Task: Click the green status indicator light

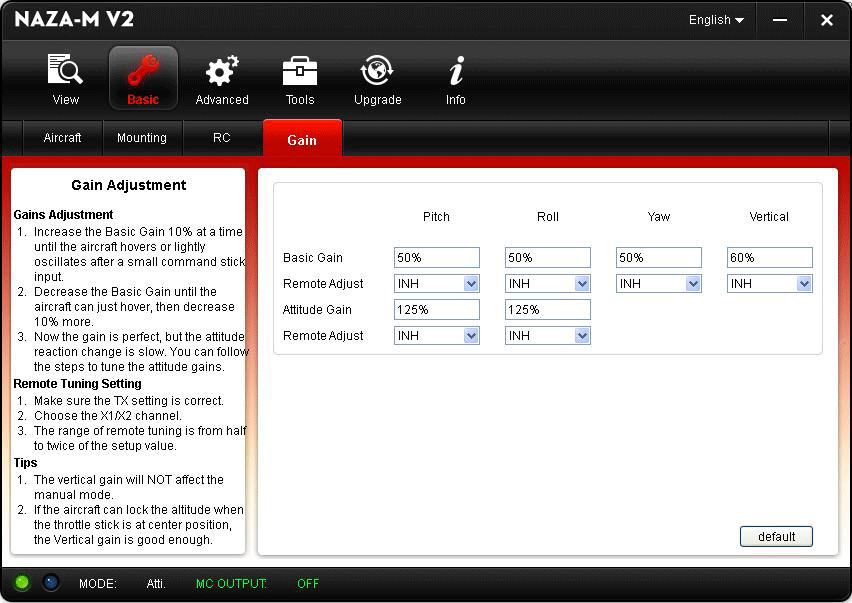Action: click(x=22, y=583)
